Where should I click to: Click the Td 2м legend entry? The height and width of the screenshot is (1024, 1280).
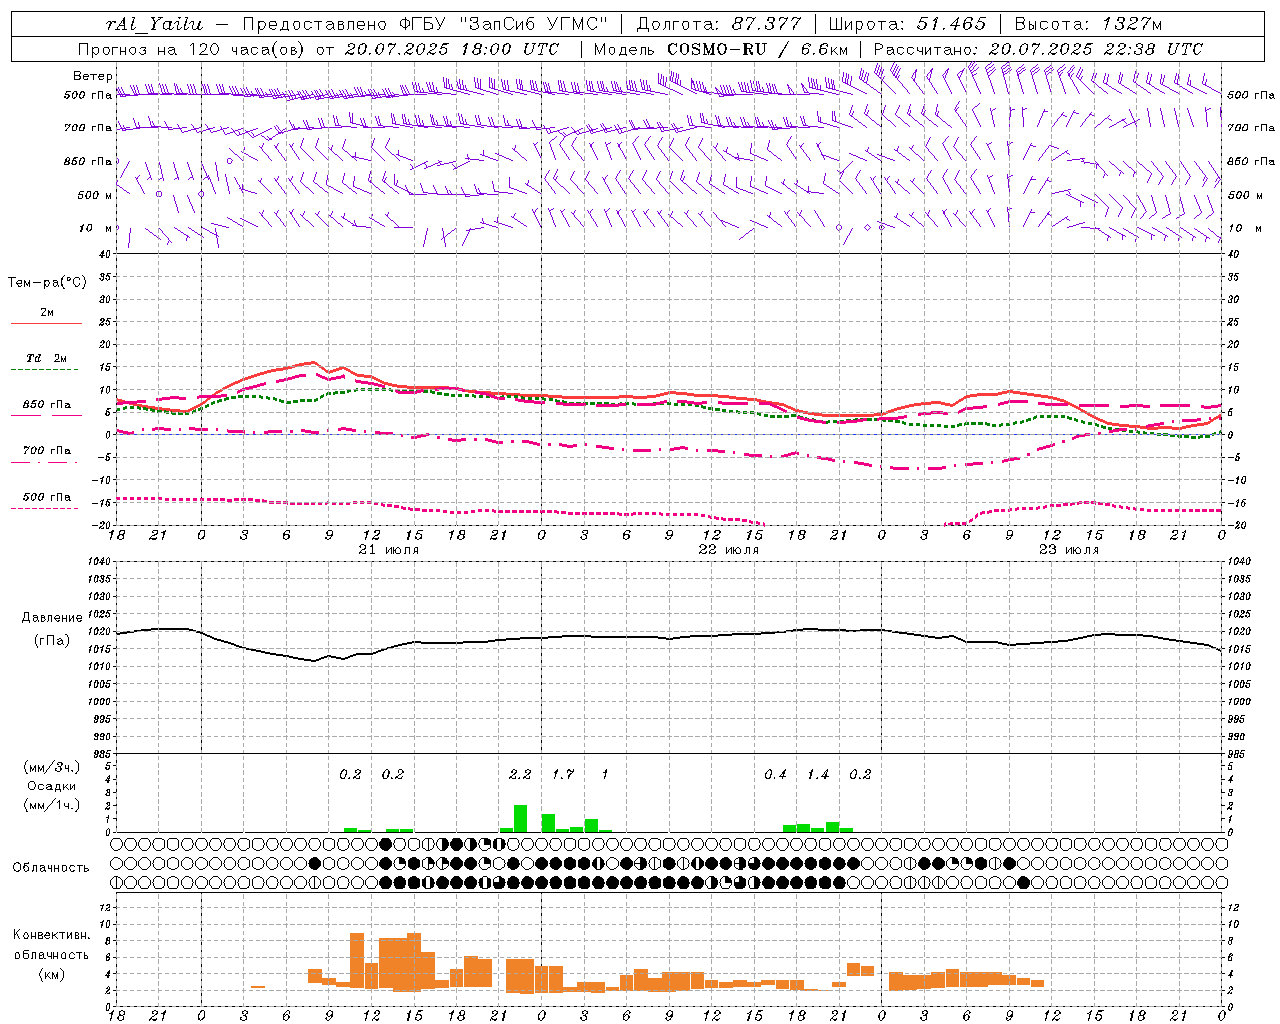pos(47,358)
